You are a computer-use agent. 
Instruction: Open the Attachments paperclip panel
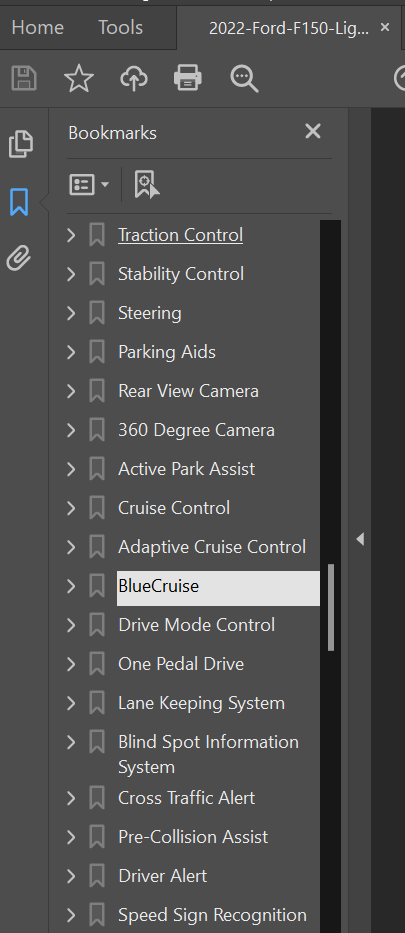pyautogui.click(x=19, y=258)
